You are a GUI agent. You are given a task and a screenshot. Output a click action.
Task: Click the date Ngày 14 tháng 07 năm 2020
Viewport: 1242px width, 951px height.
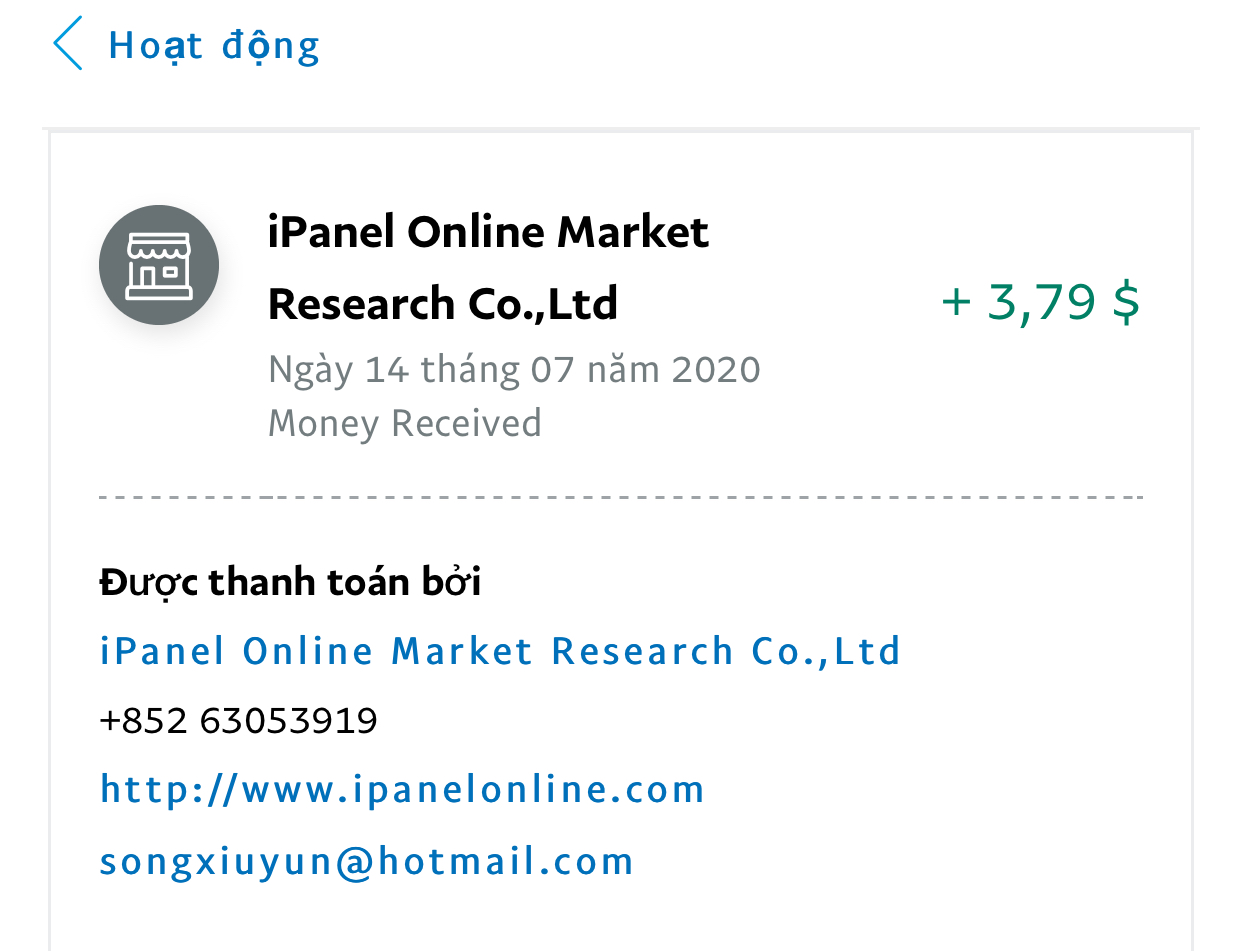pos(514,370)
